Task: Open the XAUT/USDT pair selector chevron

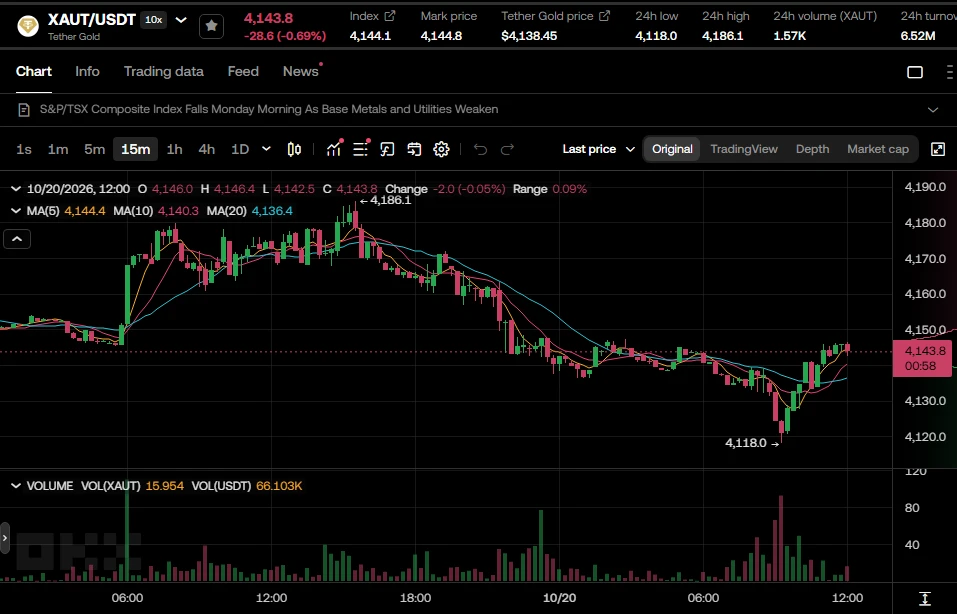Action: coord(181,20)
